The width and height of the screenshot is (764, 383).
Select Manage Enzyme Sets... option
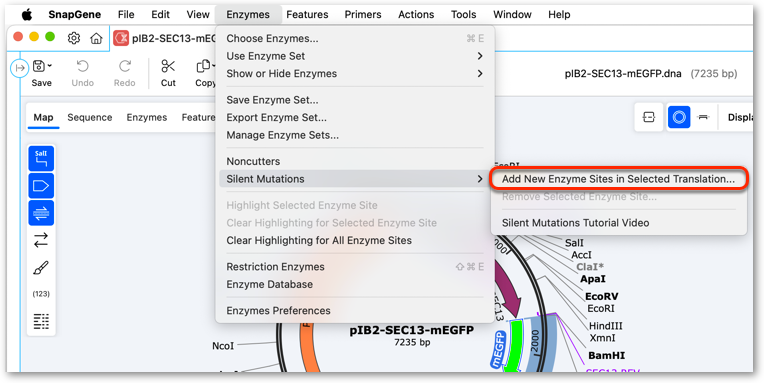[x=355, y=135]
